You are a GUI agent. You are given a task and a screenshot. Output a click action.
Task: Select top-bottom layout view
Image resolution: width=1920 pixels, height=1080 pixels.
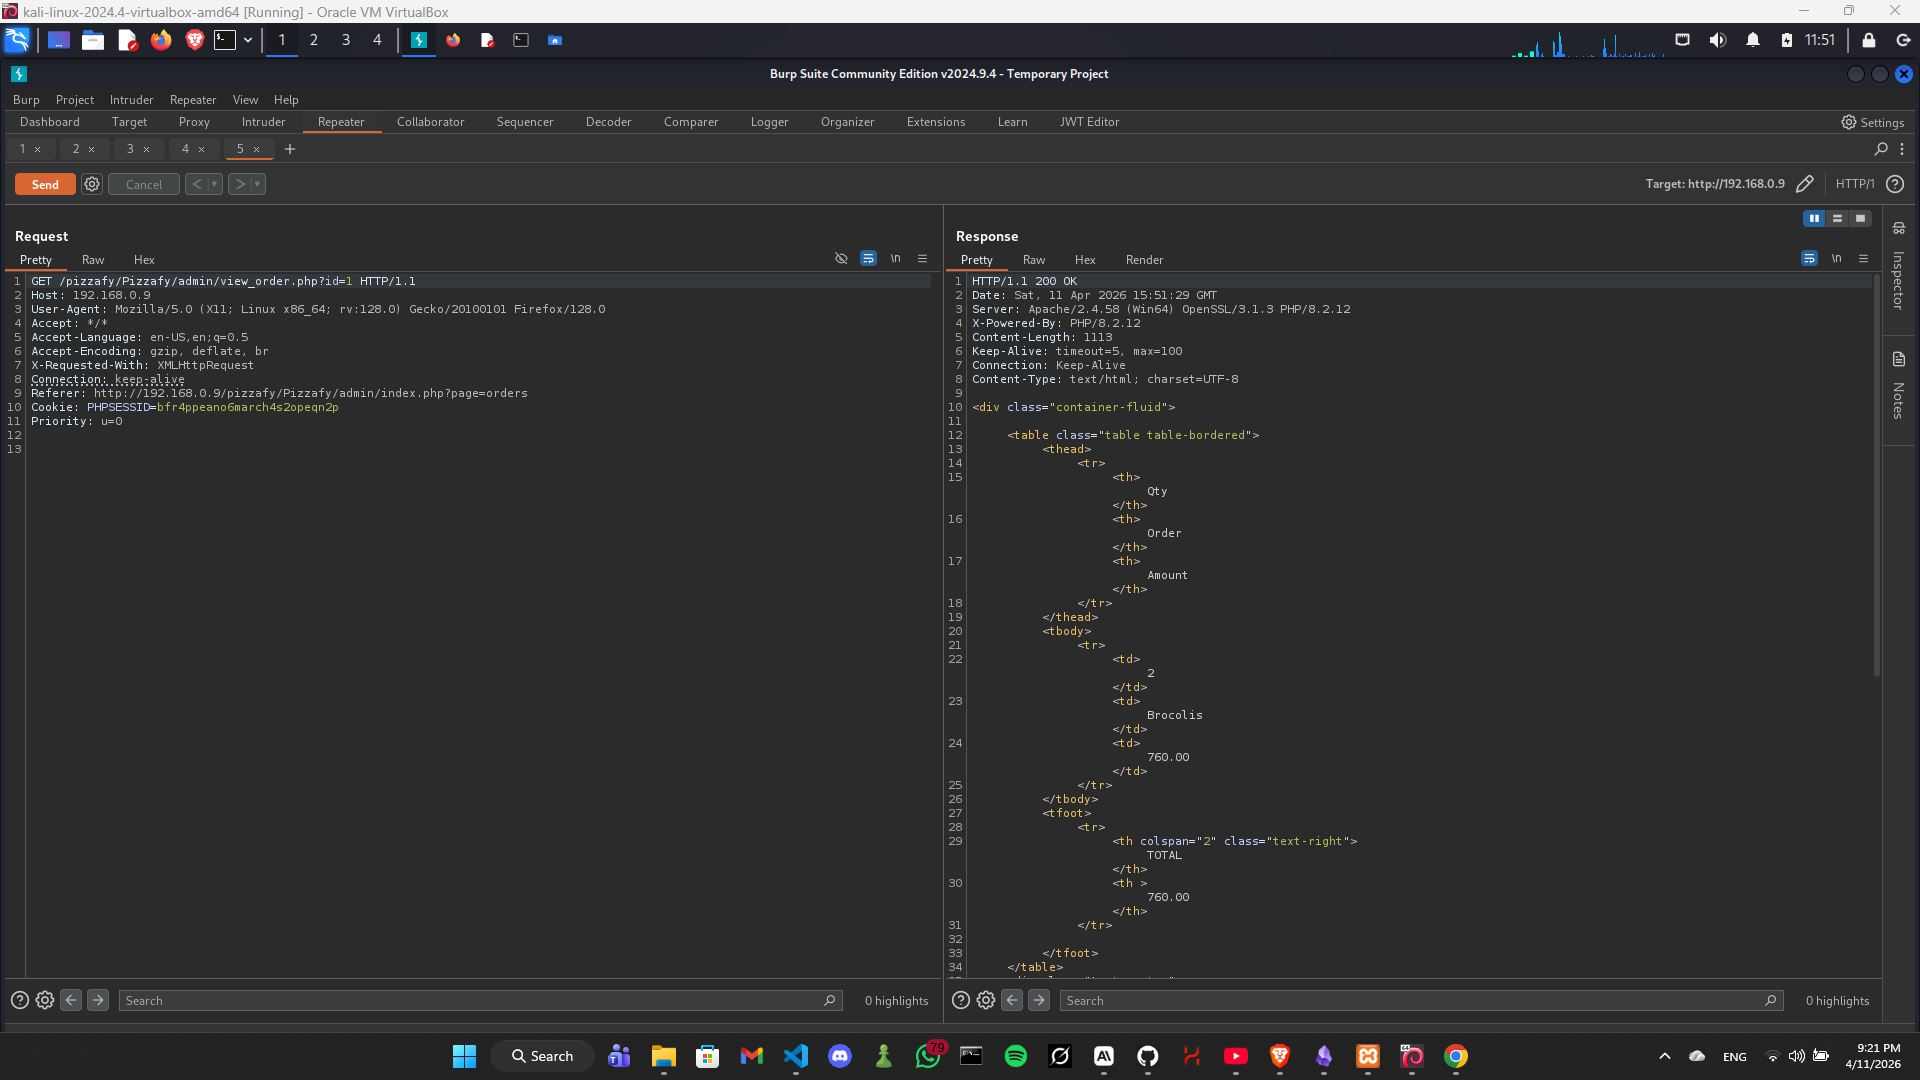click(x=1837, y=218)
